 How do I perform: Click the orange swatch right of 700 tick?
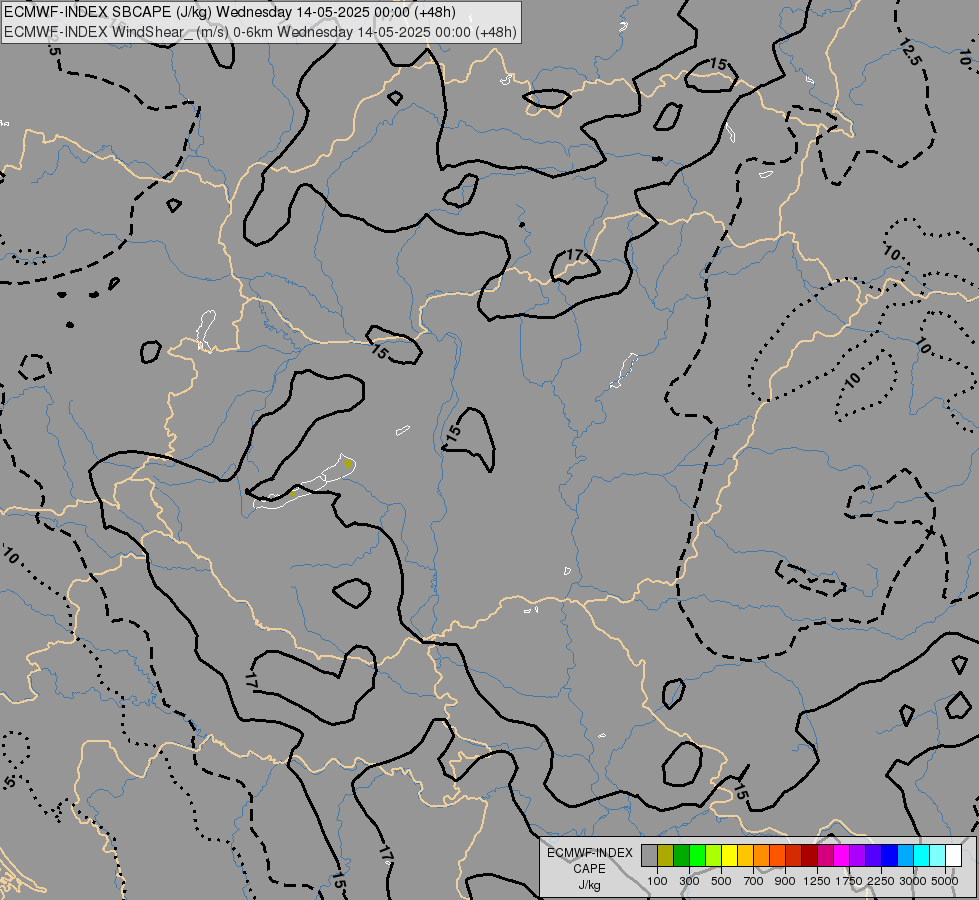762,856
